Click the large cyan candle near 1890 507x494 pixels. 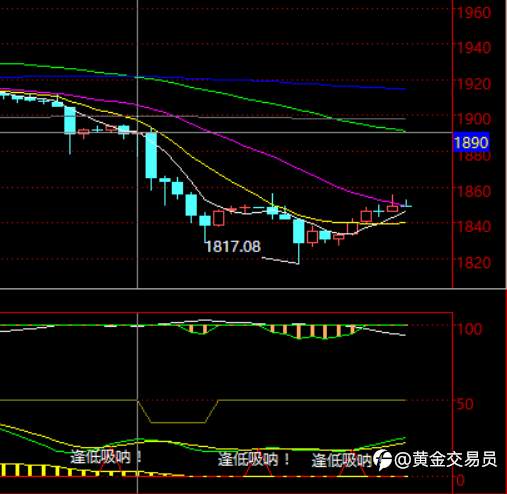coord(151,156)
